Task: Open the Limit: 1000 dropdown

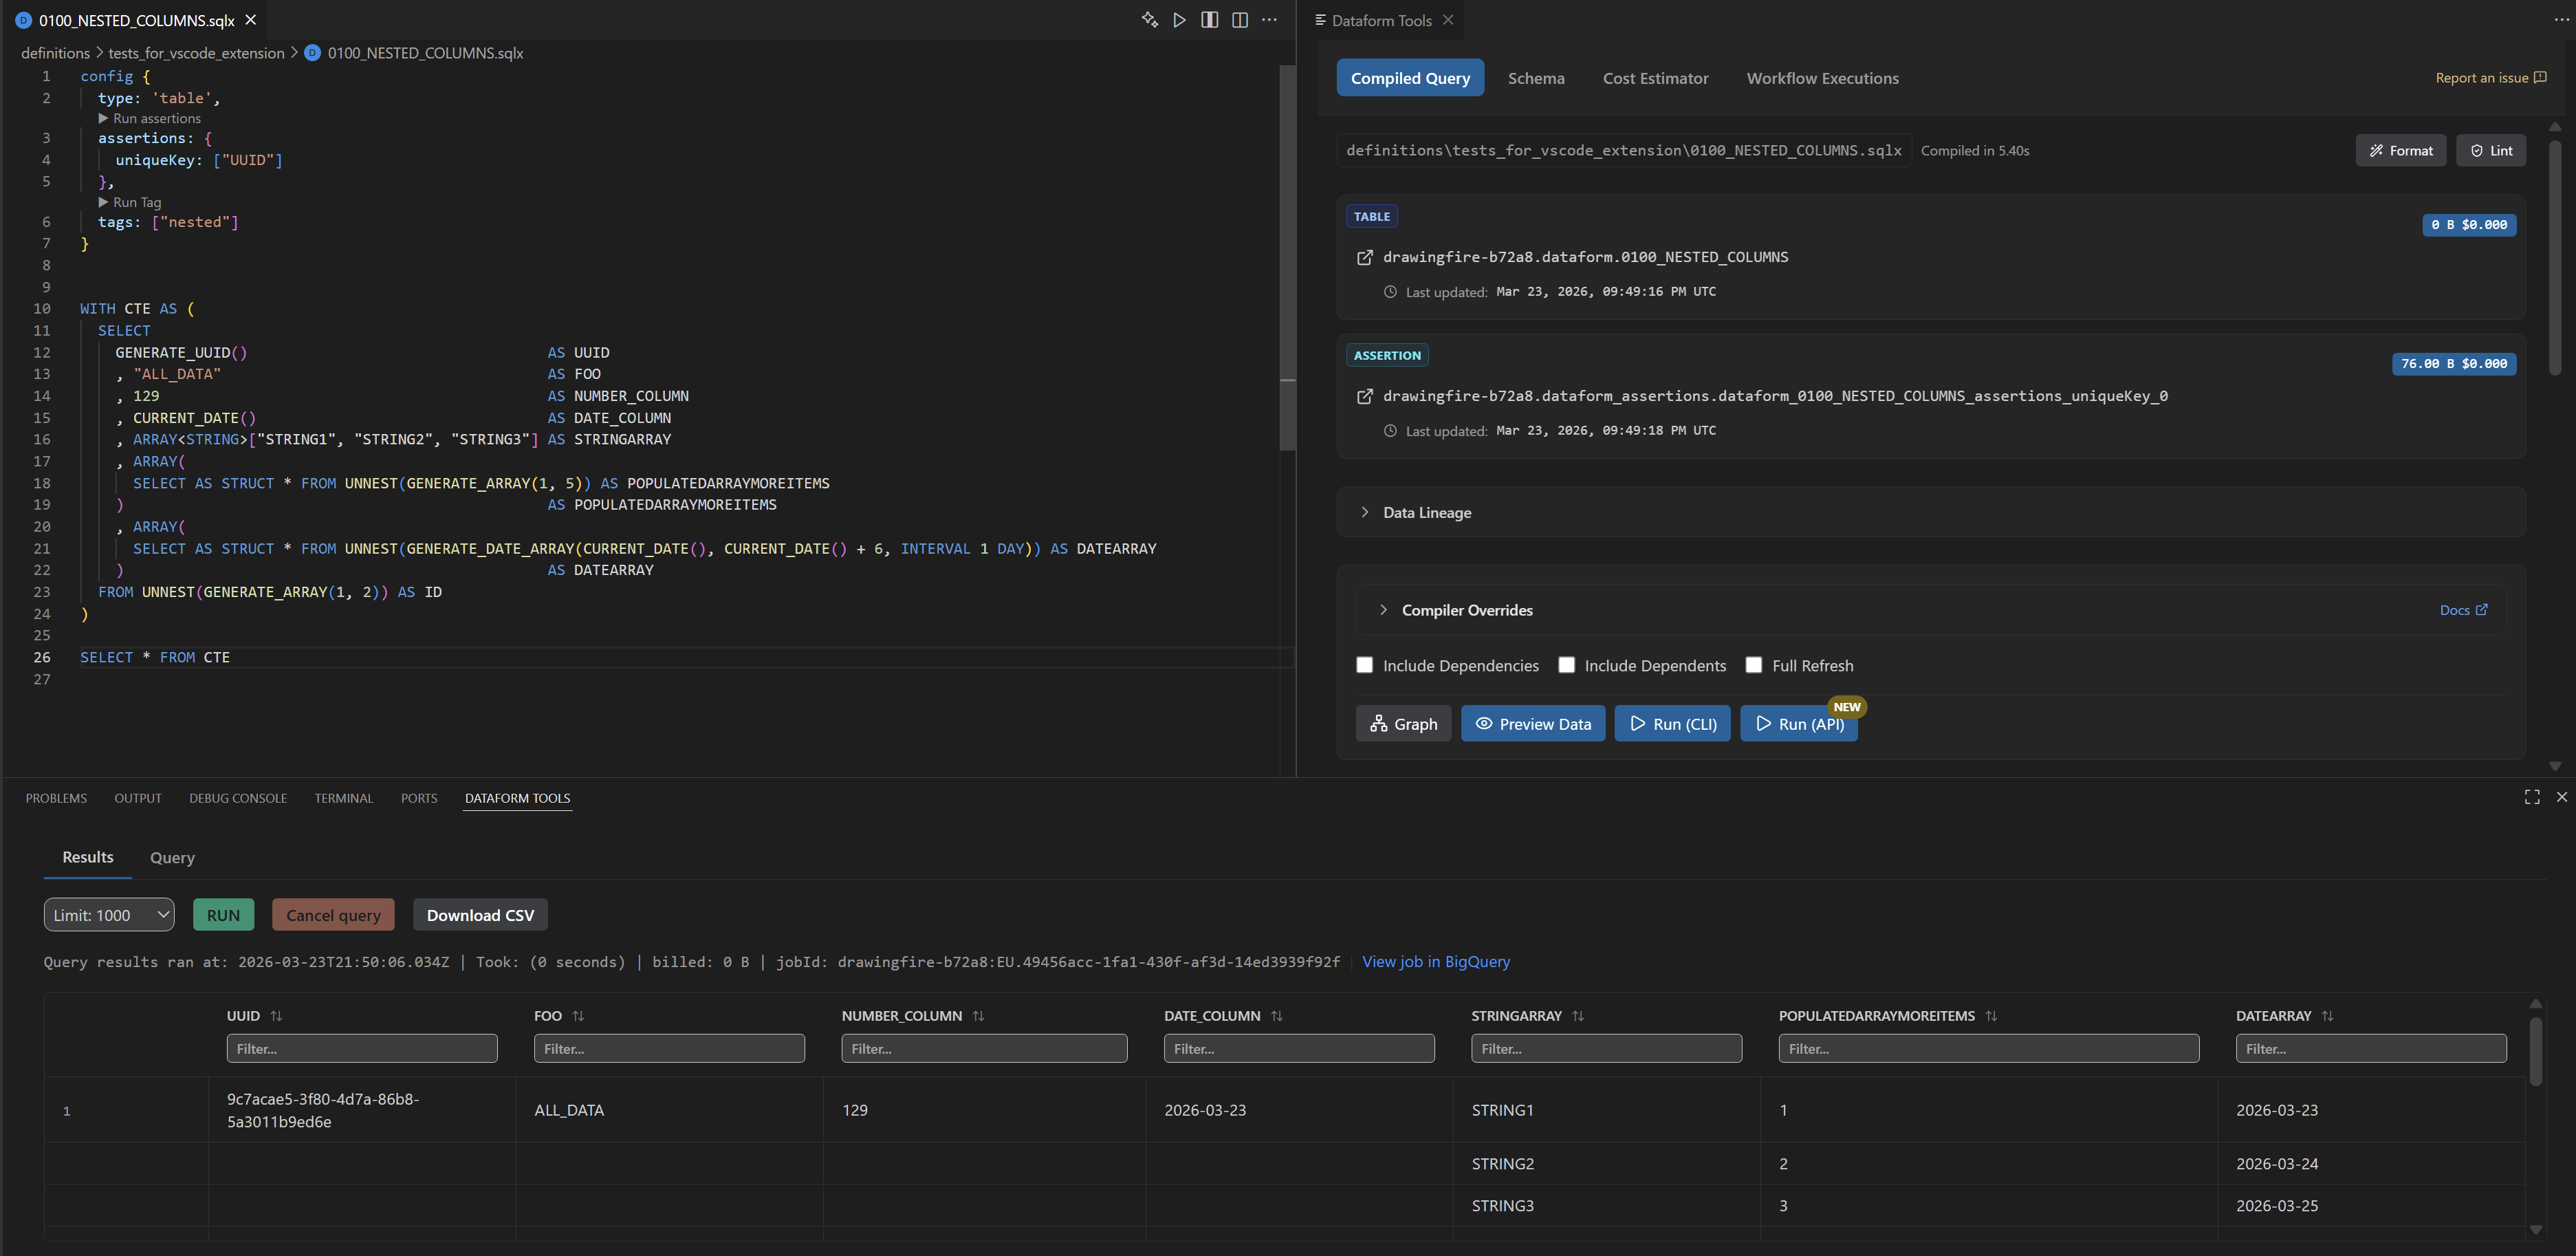Action: click(x=108, y=914)
